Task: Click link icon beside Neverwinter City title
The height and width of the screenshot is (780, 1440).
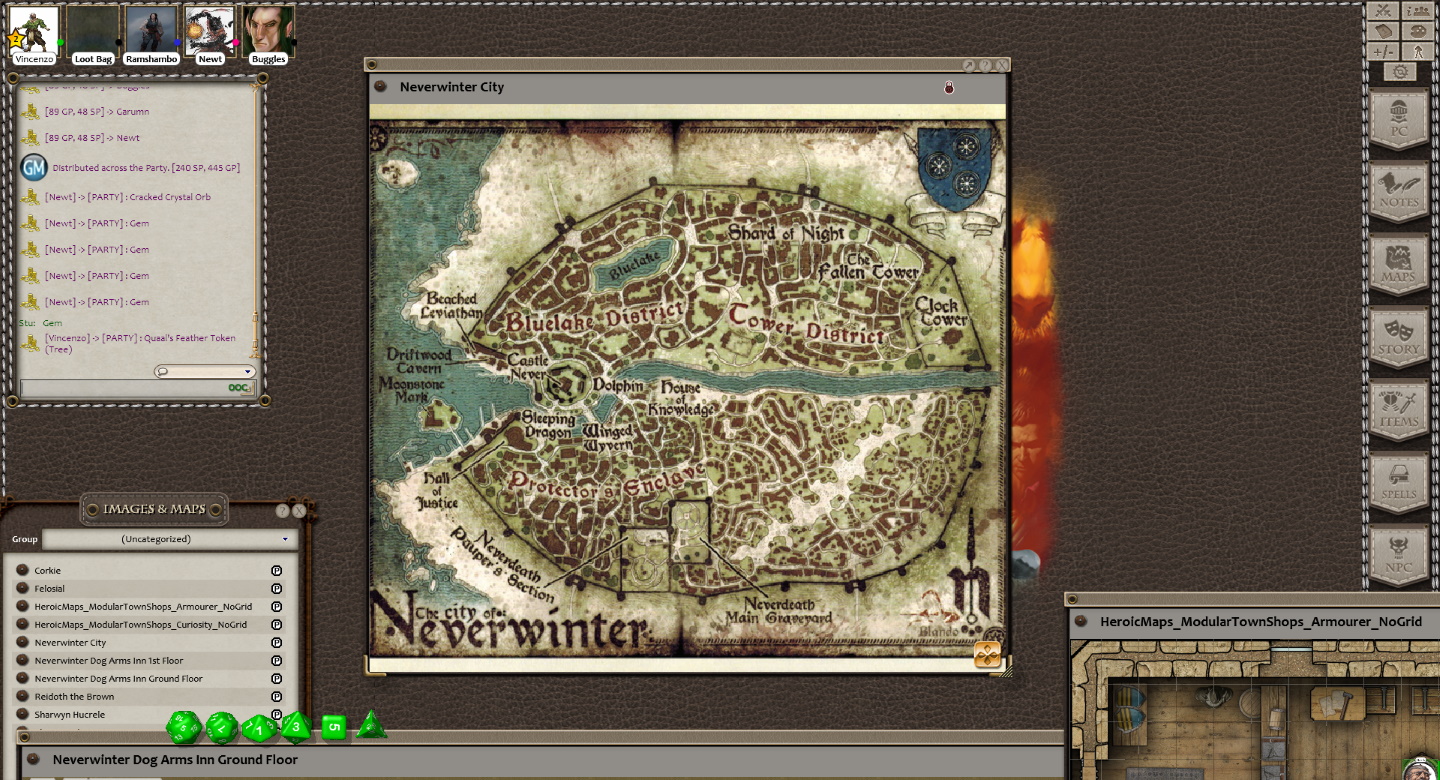Action: pos(380,86)
